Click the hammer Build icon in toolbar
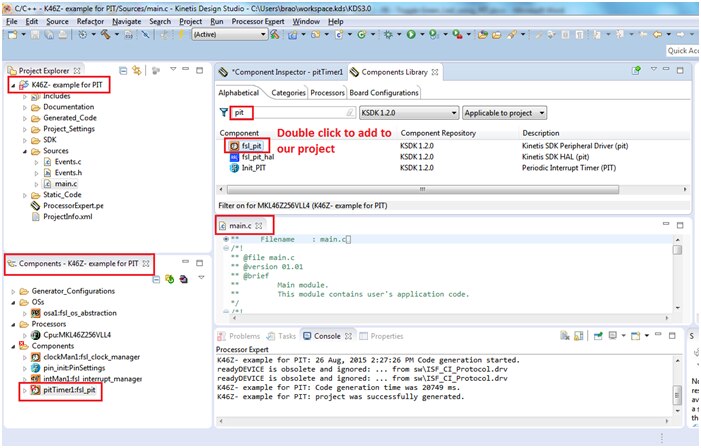The height and width of the screenshot is (448, 701). click(104, 34)
